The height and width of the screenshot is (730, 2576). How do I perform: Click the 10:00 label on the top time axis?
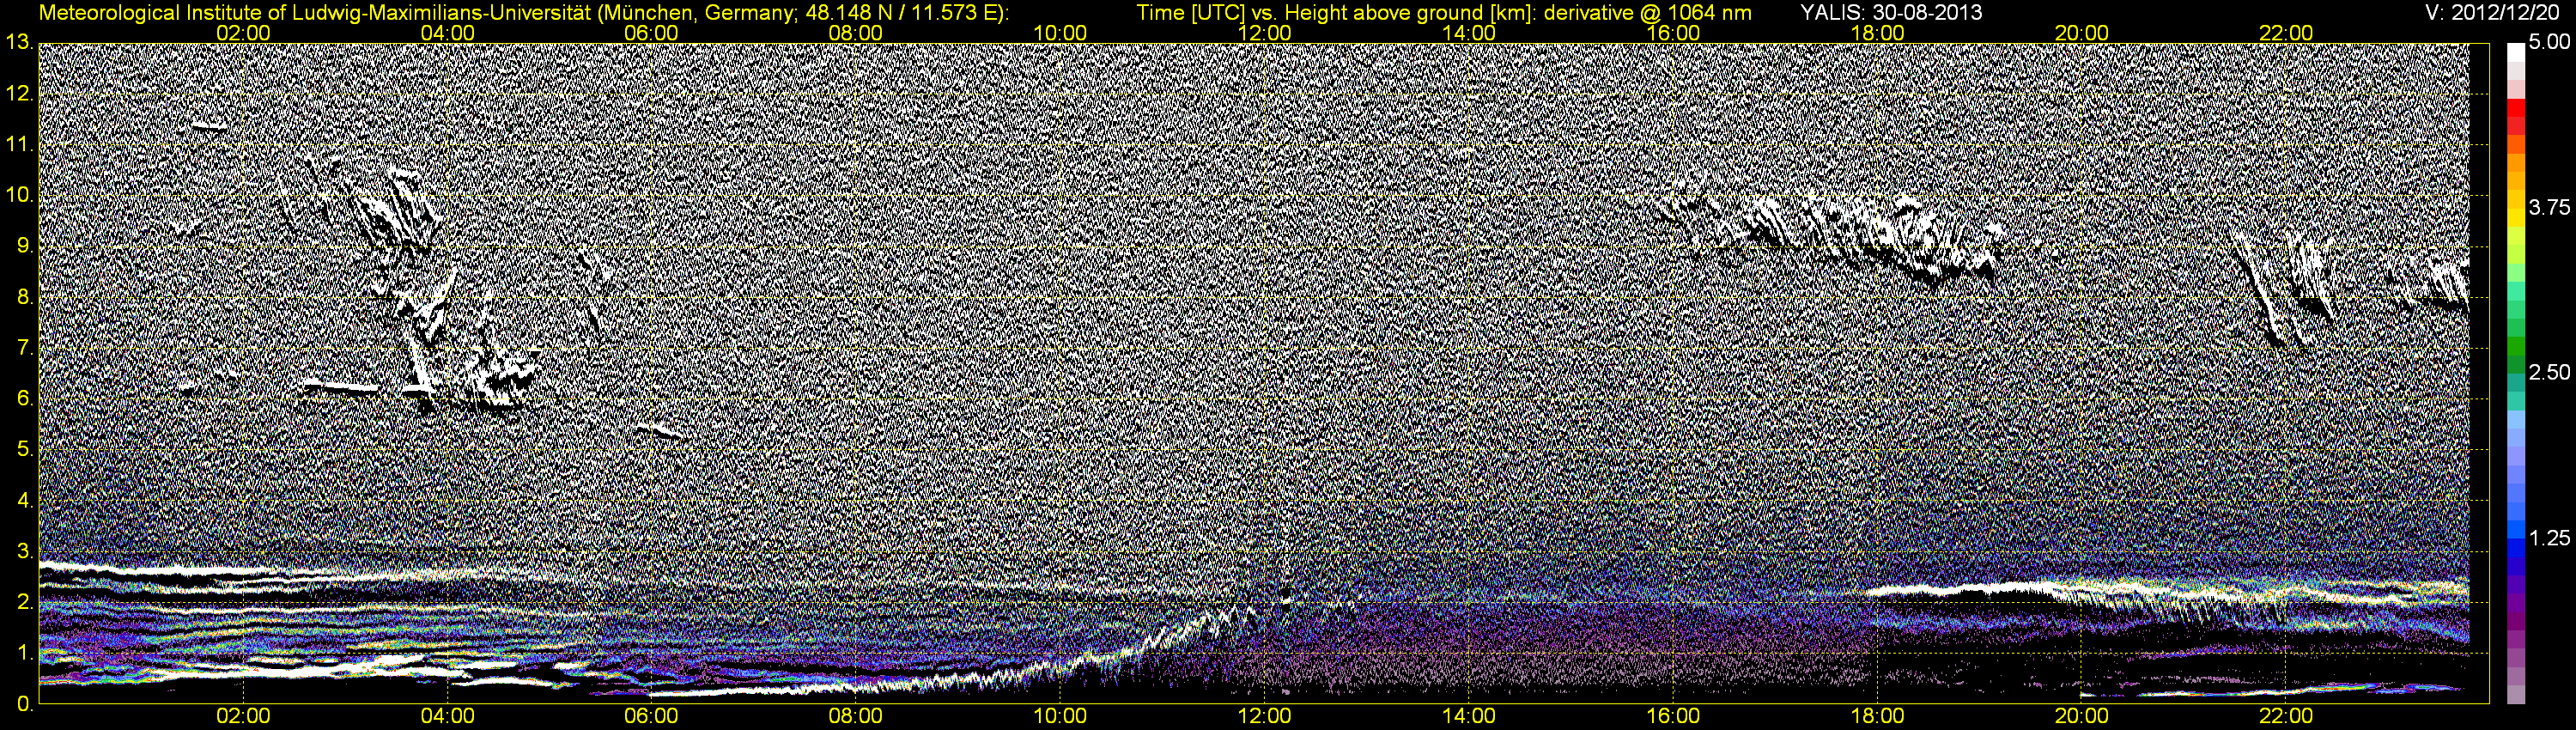(x=1060, y=33)
